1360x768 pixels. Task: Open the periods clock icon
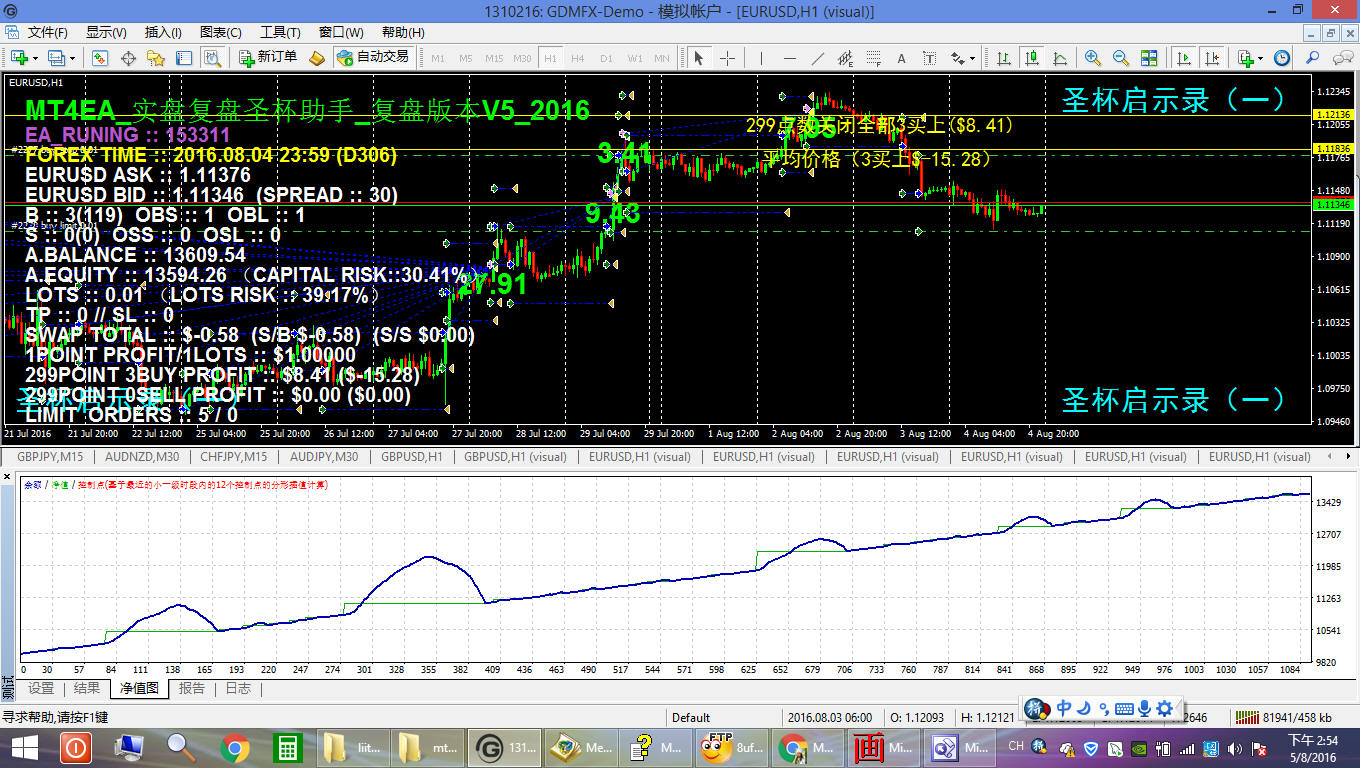point(1282,58)
